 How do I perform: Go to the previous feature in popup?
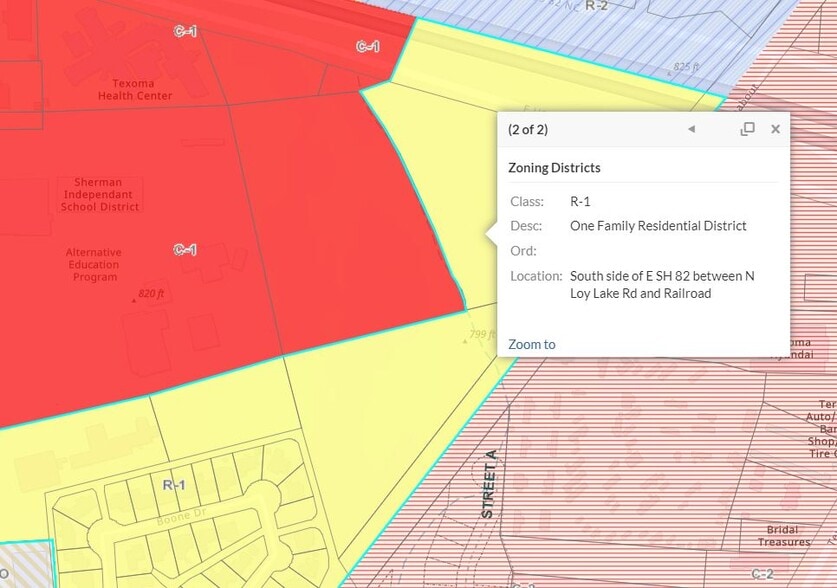pyautogui.click(x=691, y=129)
